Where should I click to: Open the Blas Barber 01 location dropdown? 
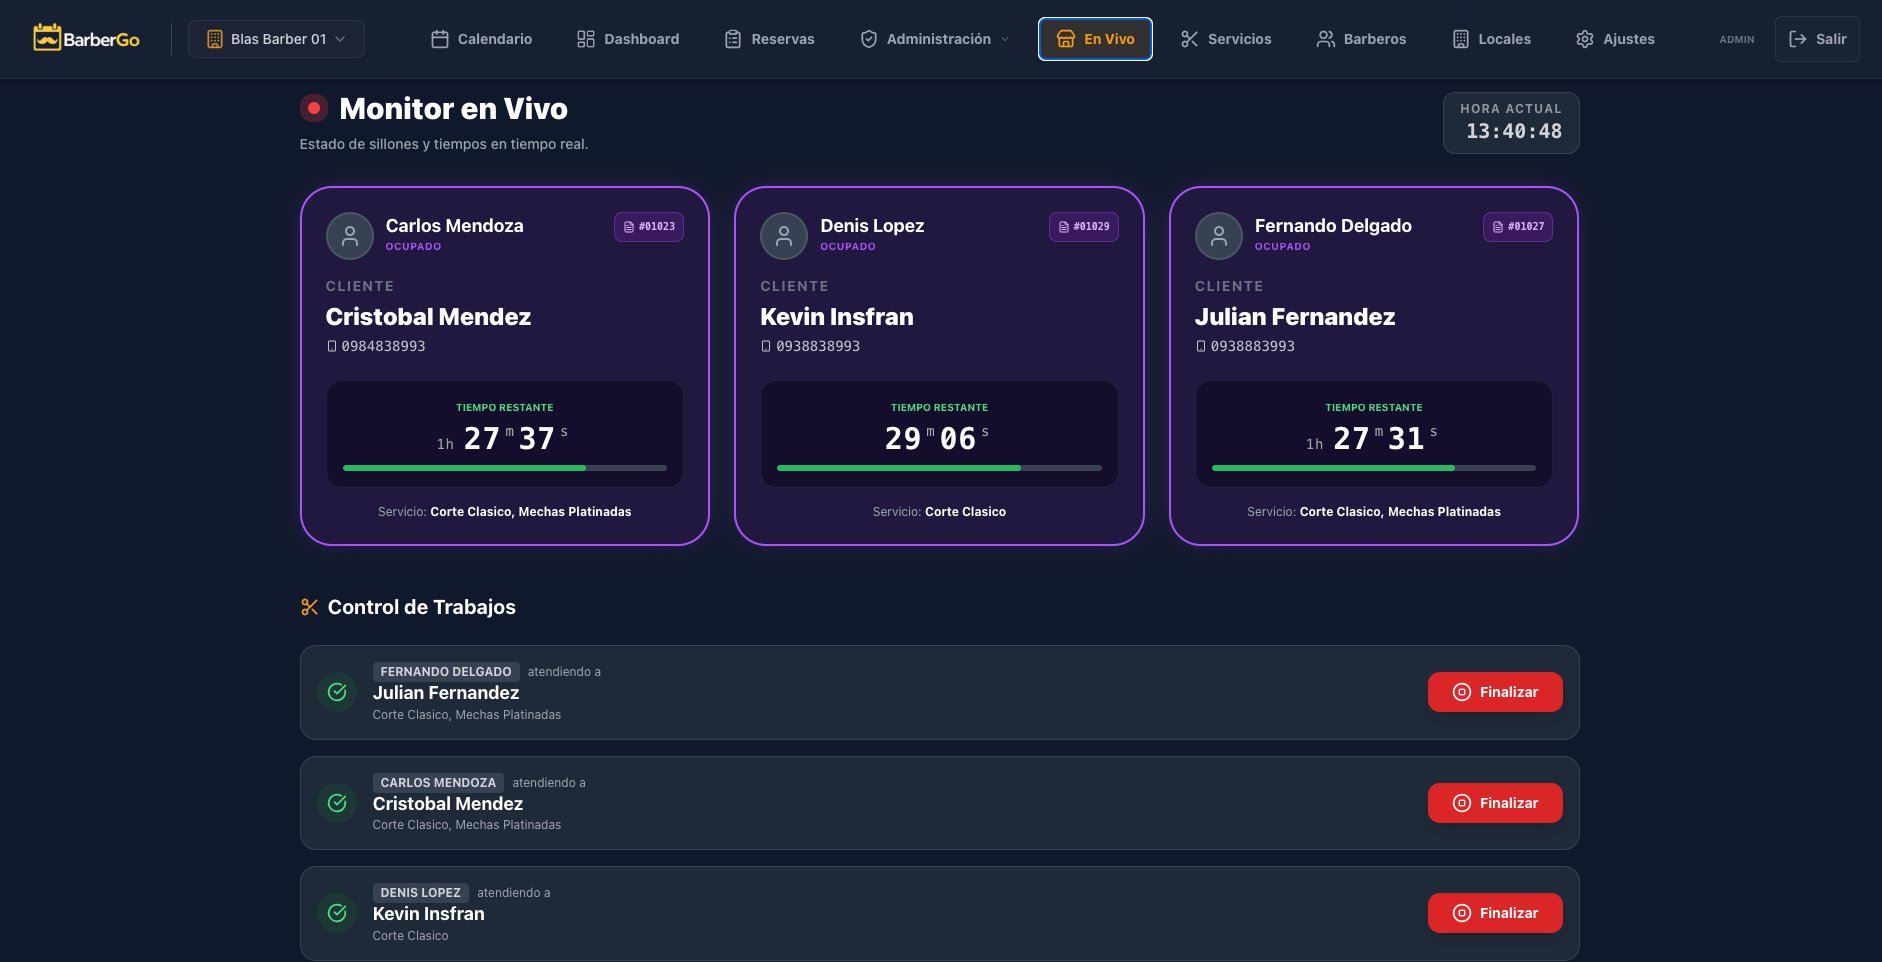coord(276,39)
